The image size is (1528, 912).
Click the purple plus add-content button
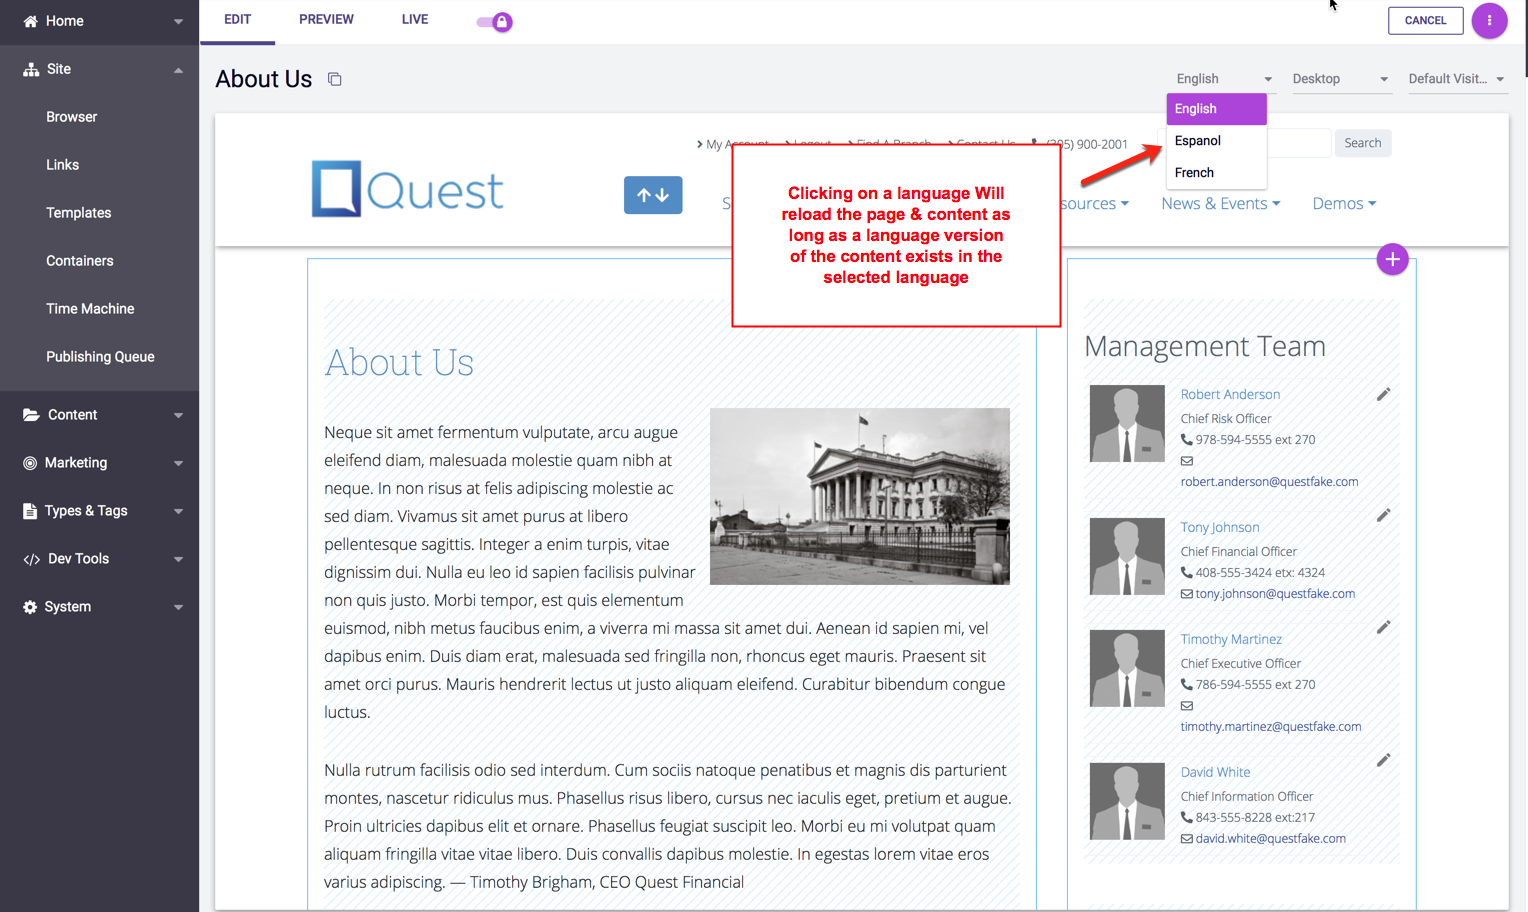tap(1392, 260)
